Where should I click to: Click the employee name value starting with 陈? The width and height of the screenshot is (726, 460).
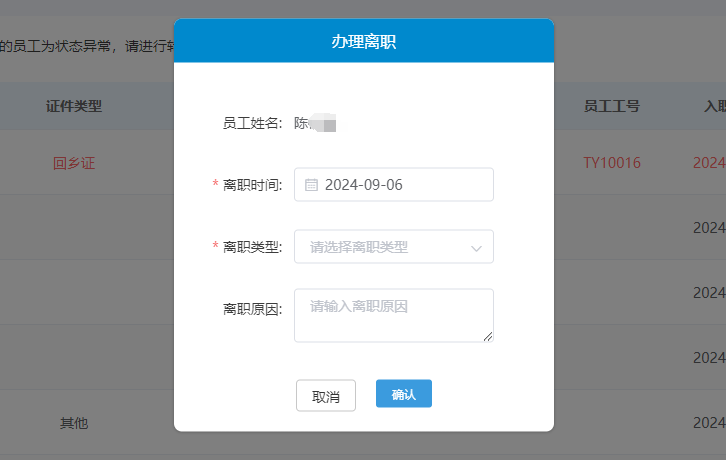[x=315, y=123]
